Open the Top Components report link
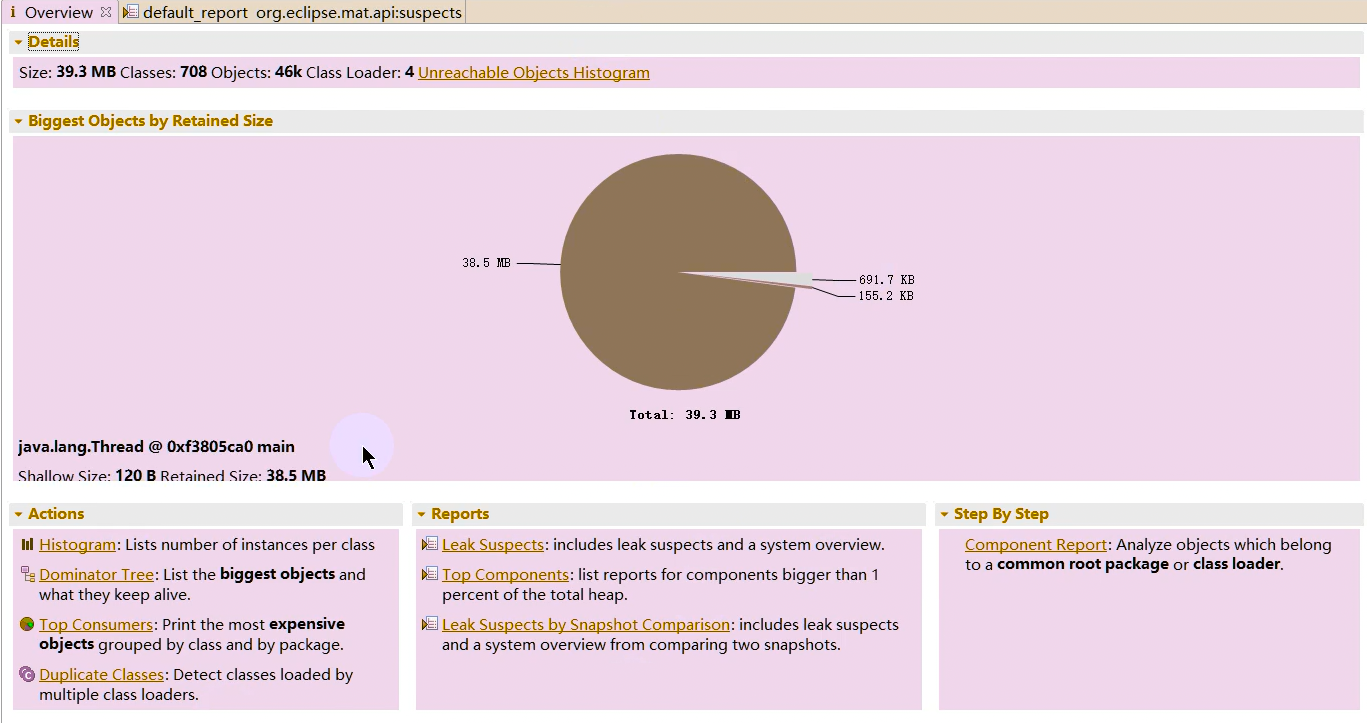1367x723 pixels. (506, 574)
